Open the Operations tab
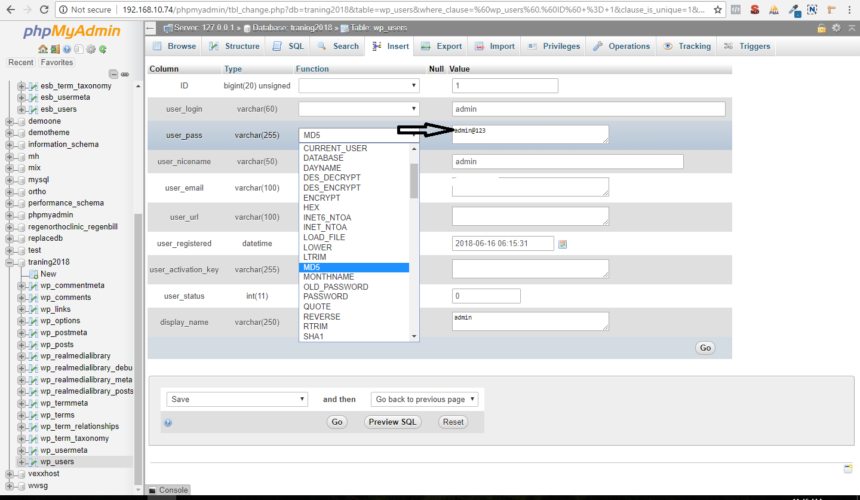860x500 pixels. 621,46
